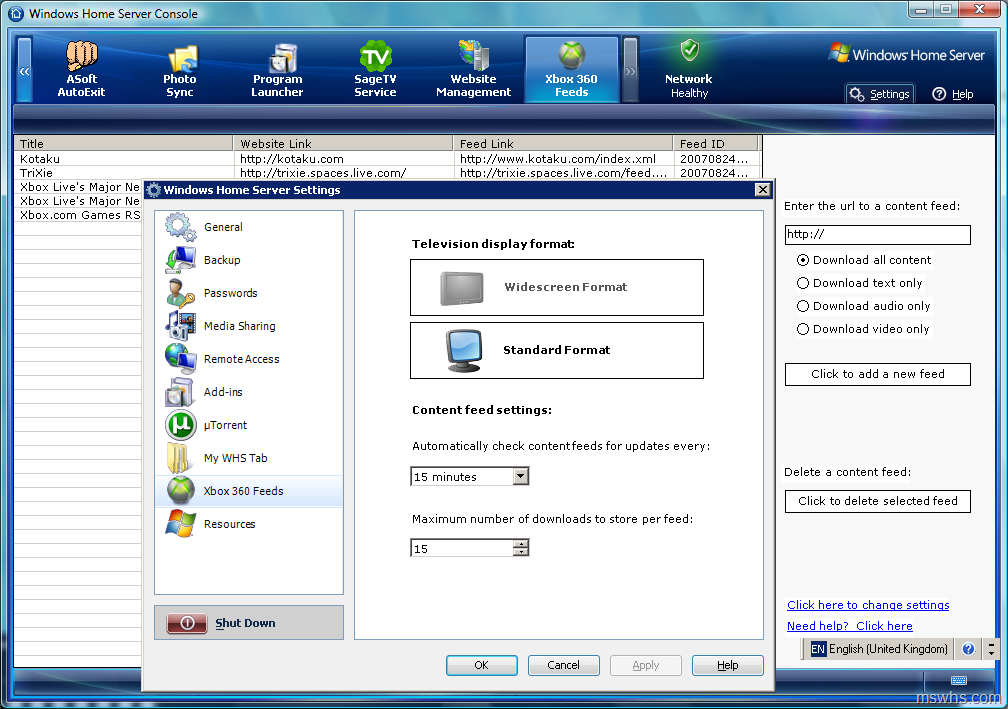Select the Xbox 360 Feeds console tab

pyautogui.click(x=572, y=69)
